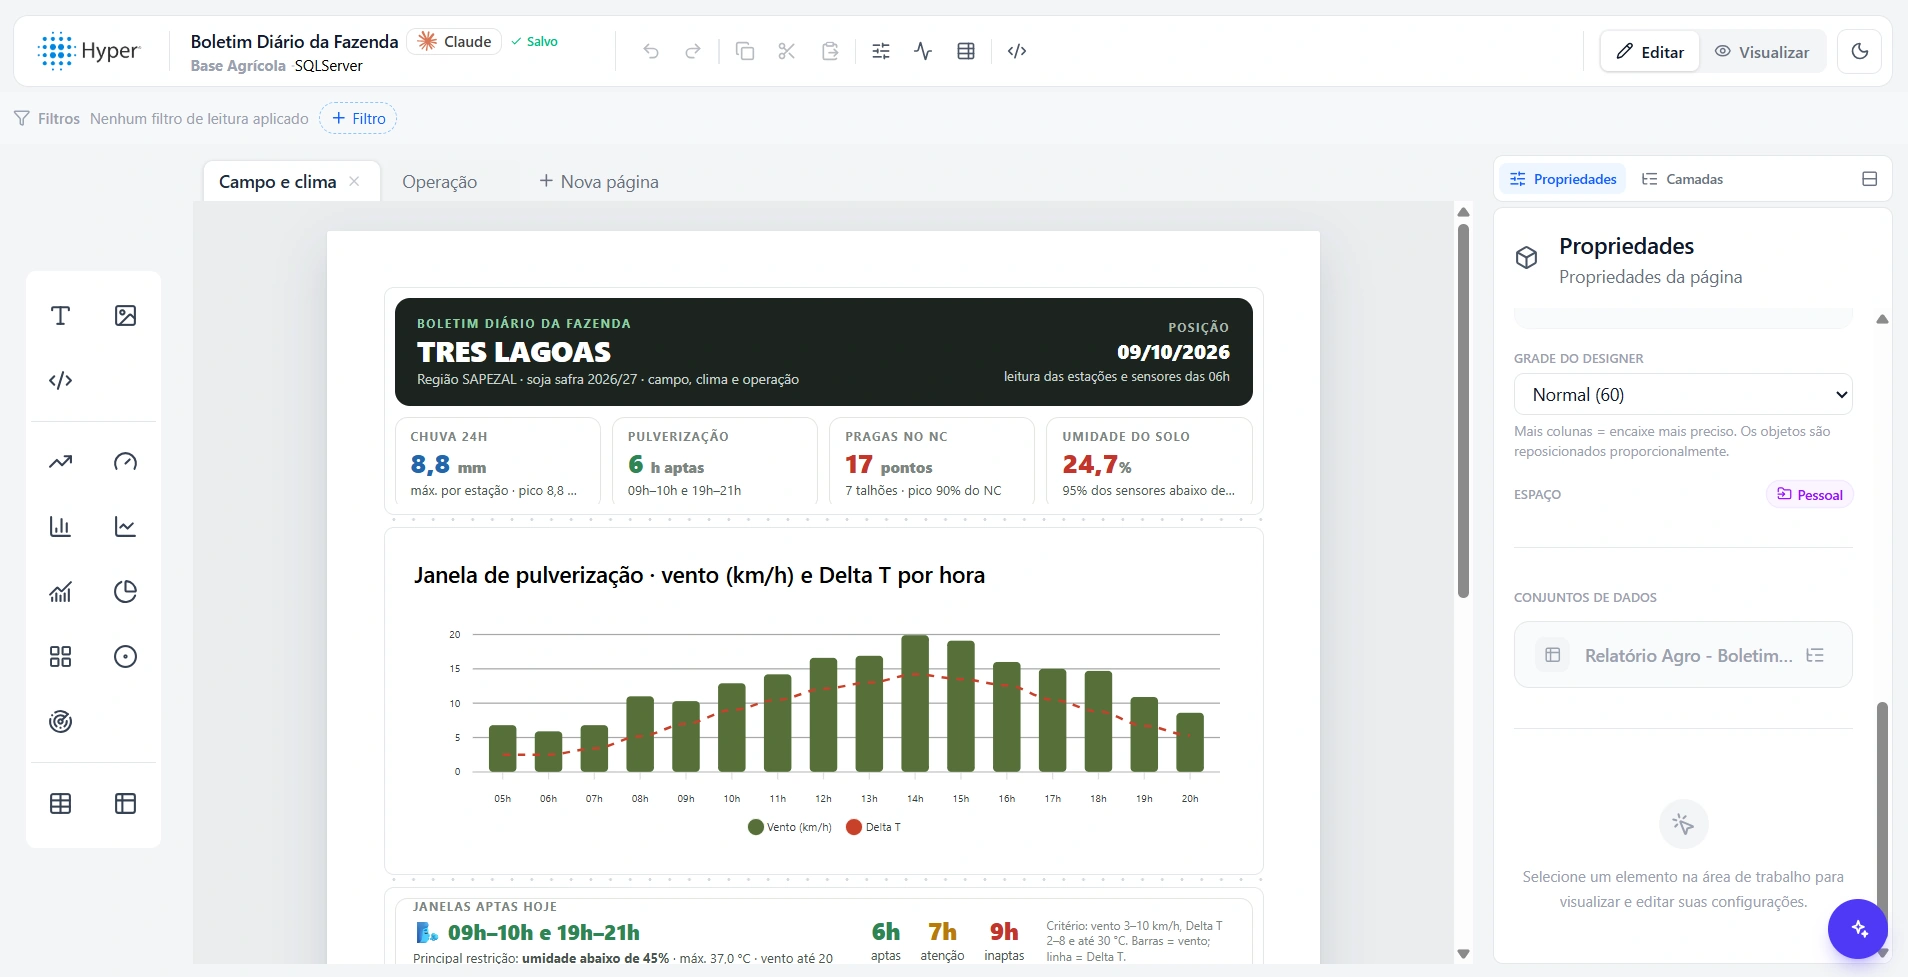
Task: Click the Base Agrícola SQLServer label
Action: (276, 66)
